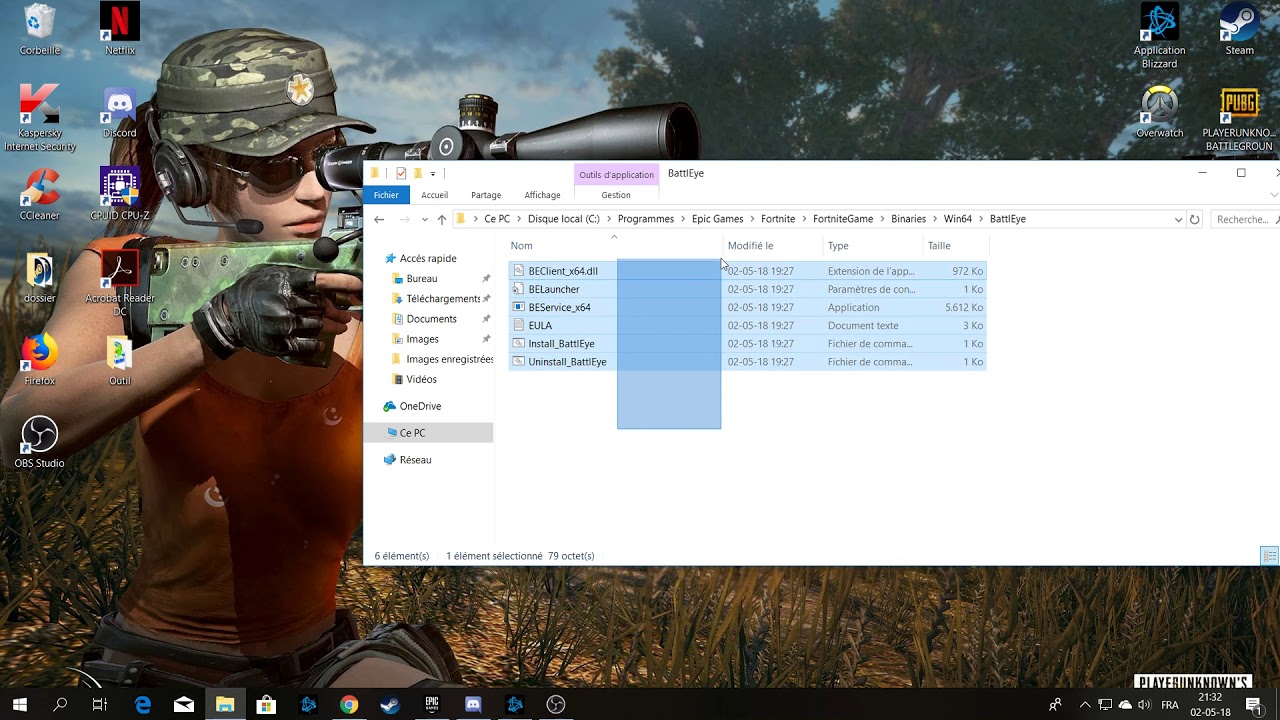Click the volume icon in system tray
This screenshot has height=720, width=1280.
click(x=1144, y=705)
